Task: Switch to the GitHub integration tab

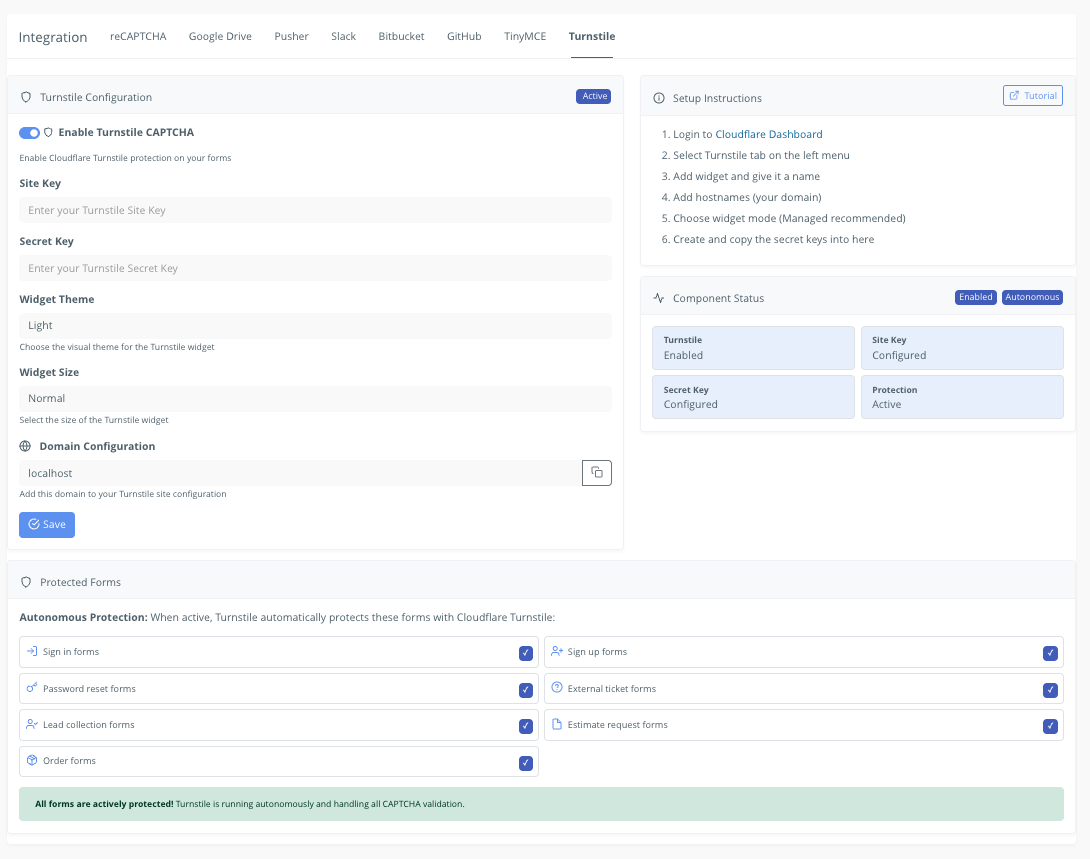Action: click(x=463, y=36)
